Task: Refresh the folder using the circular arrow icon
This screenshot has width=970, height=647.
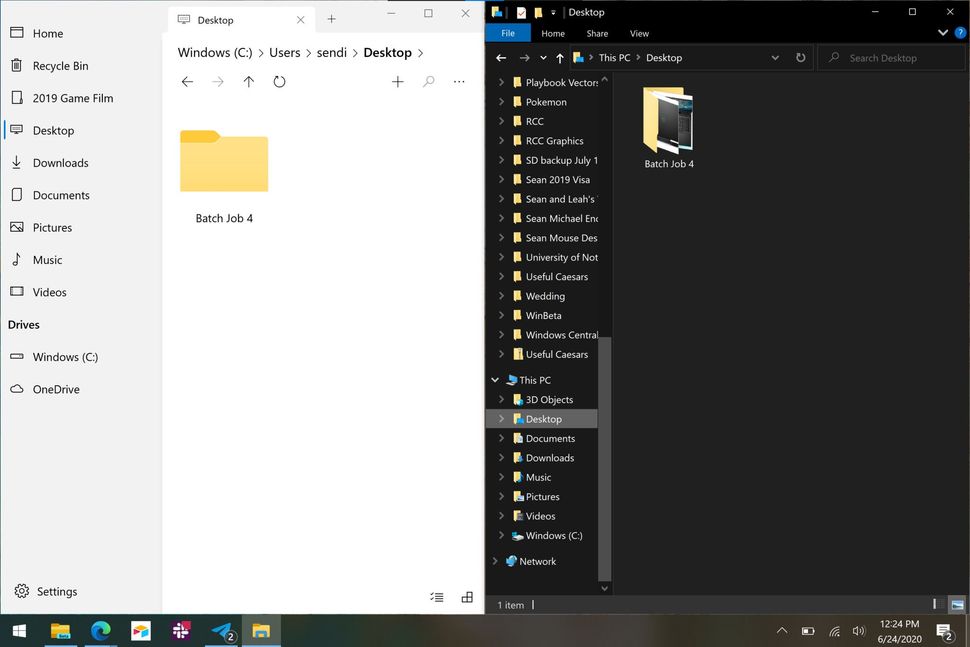Action: pos(279,81)
